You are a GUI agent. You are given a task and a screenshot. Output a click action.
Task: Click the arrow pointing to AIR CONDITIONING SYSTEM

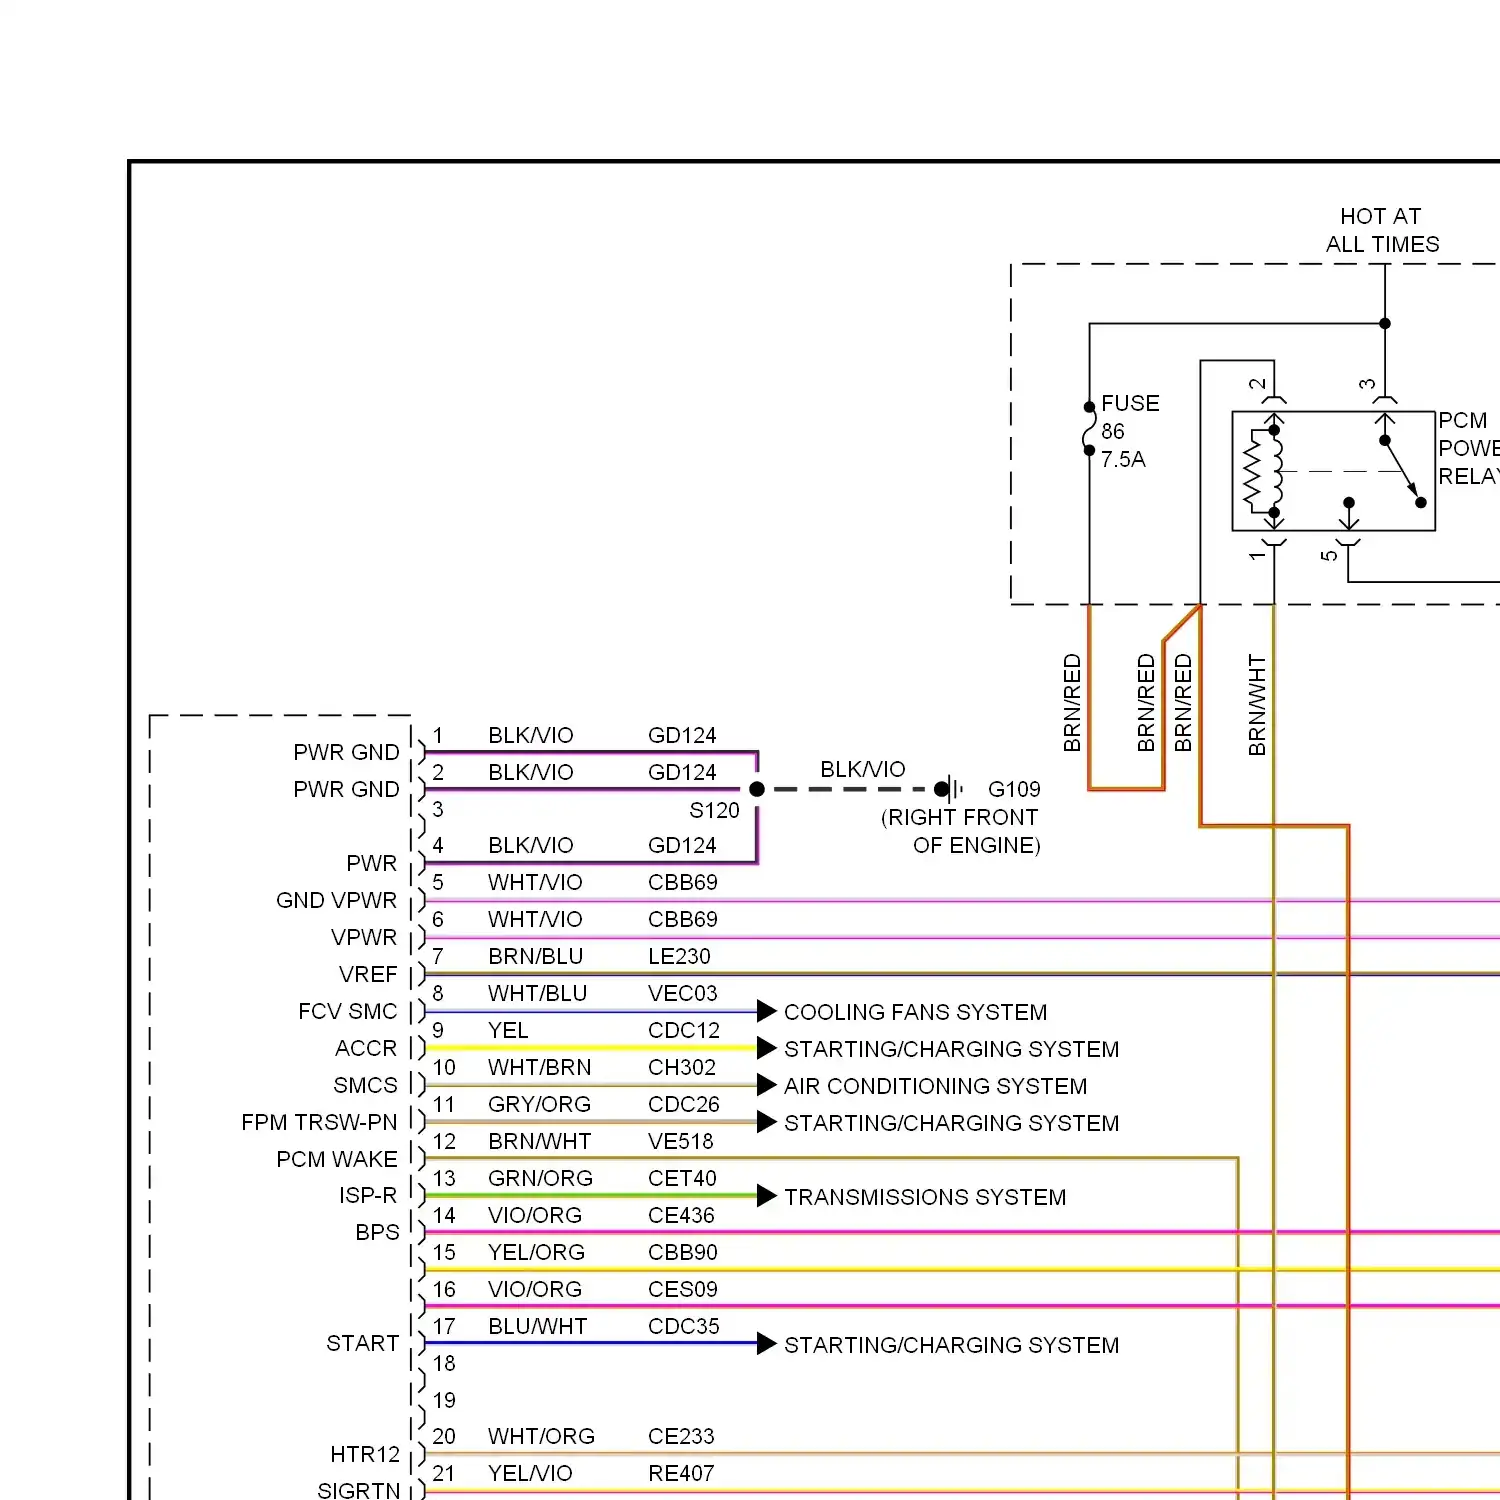point(767,1085)
